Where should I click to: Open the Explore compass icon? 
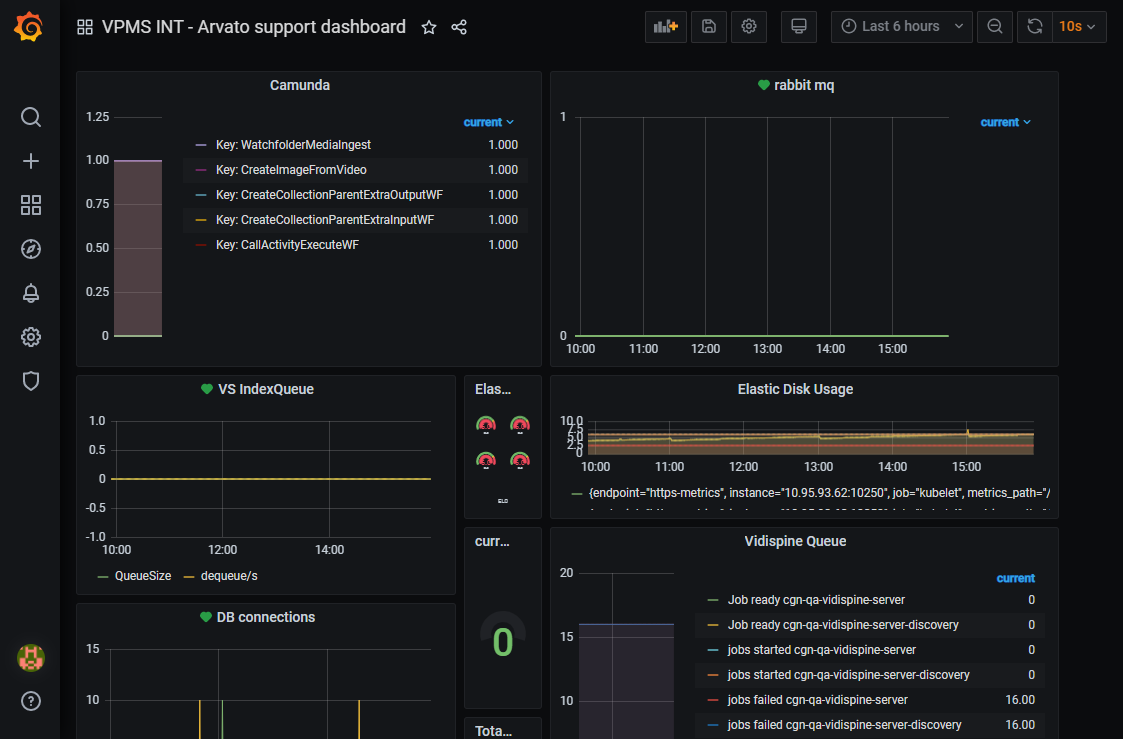[x=31, y=249]
